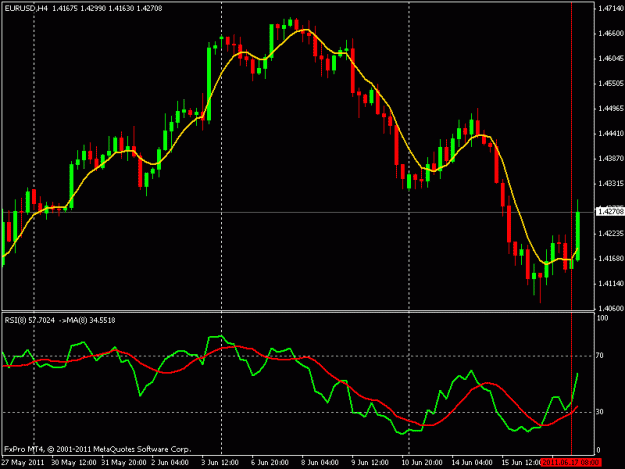Click the highlighted current price tag 1.42708

[x=610, y=211]
